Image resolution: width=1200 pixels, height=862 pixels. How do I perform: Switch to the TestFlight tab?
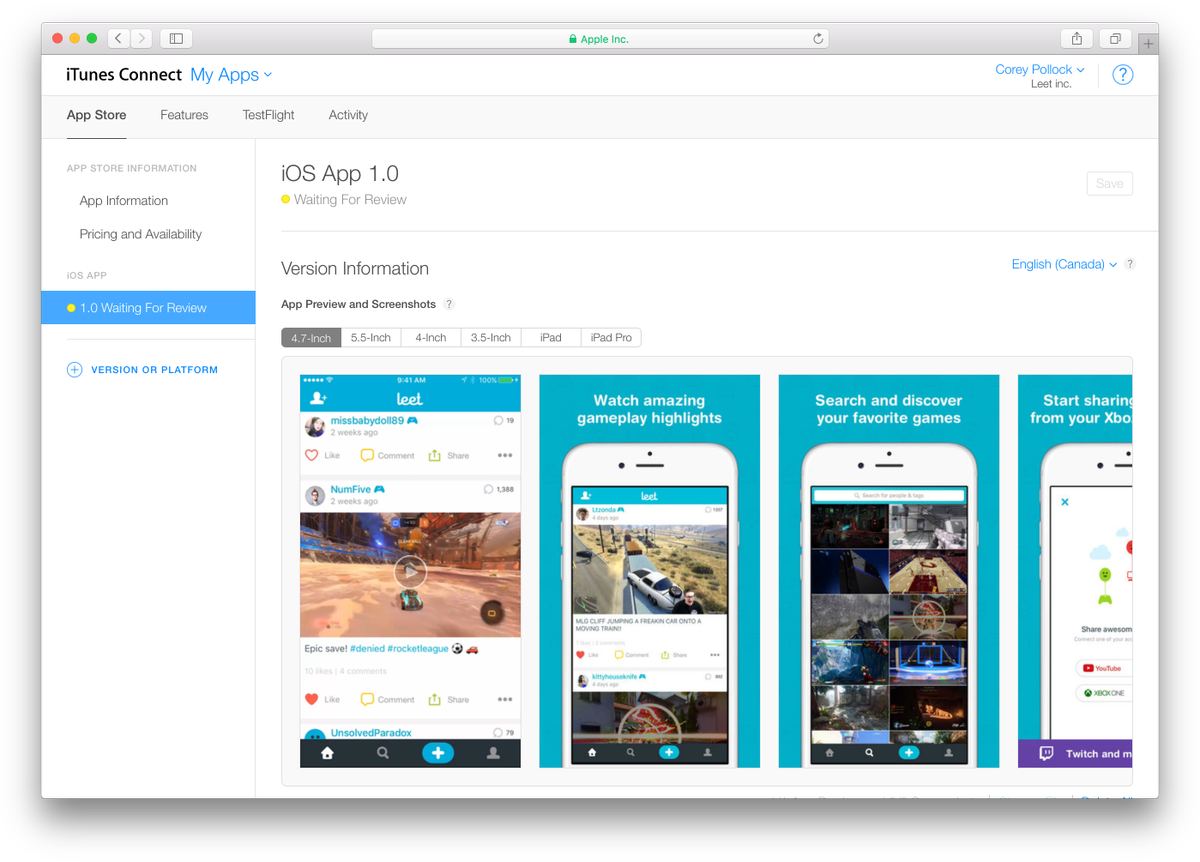[268, 115]
